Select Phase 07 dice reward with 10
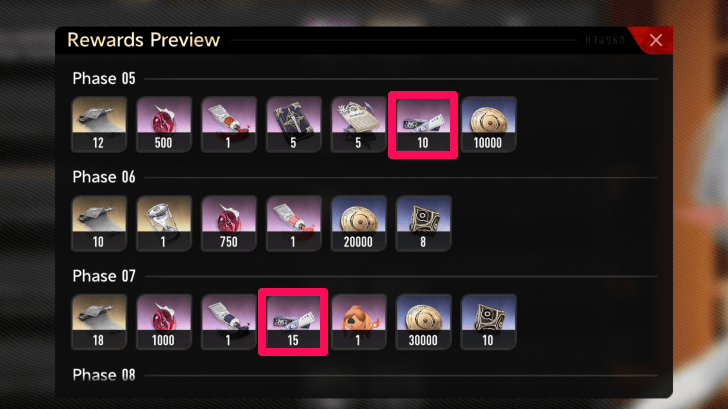728x409 pixels. 488,322
